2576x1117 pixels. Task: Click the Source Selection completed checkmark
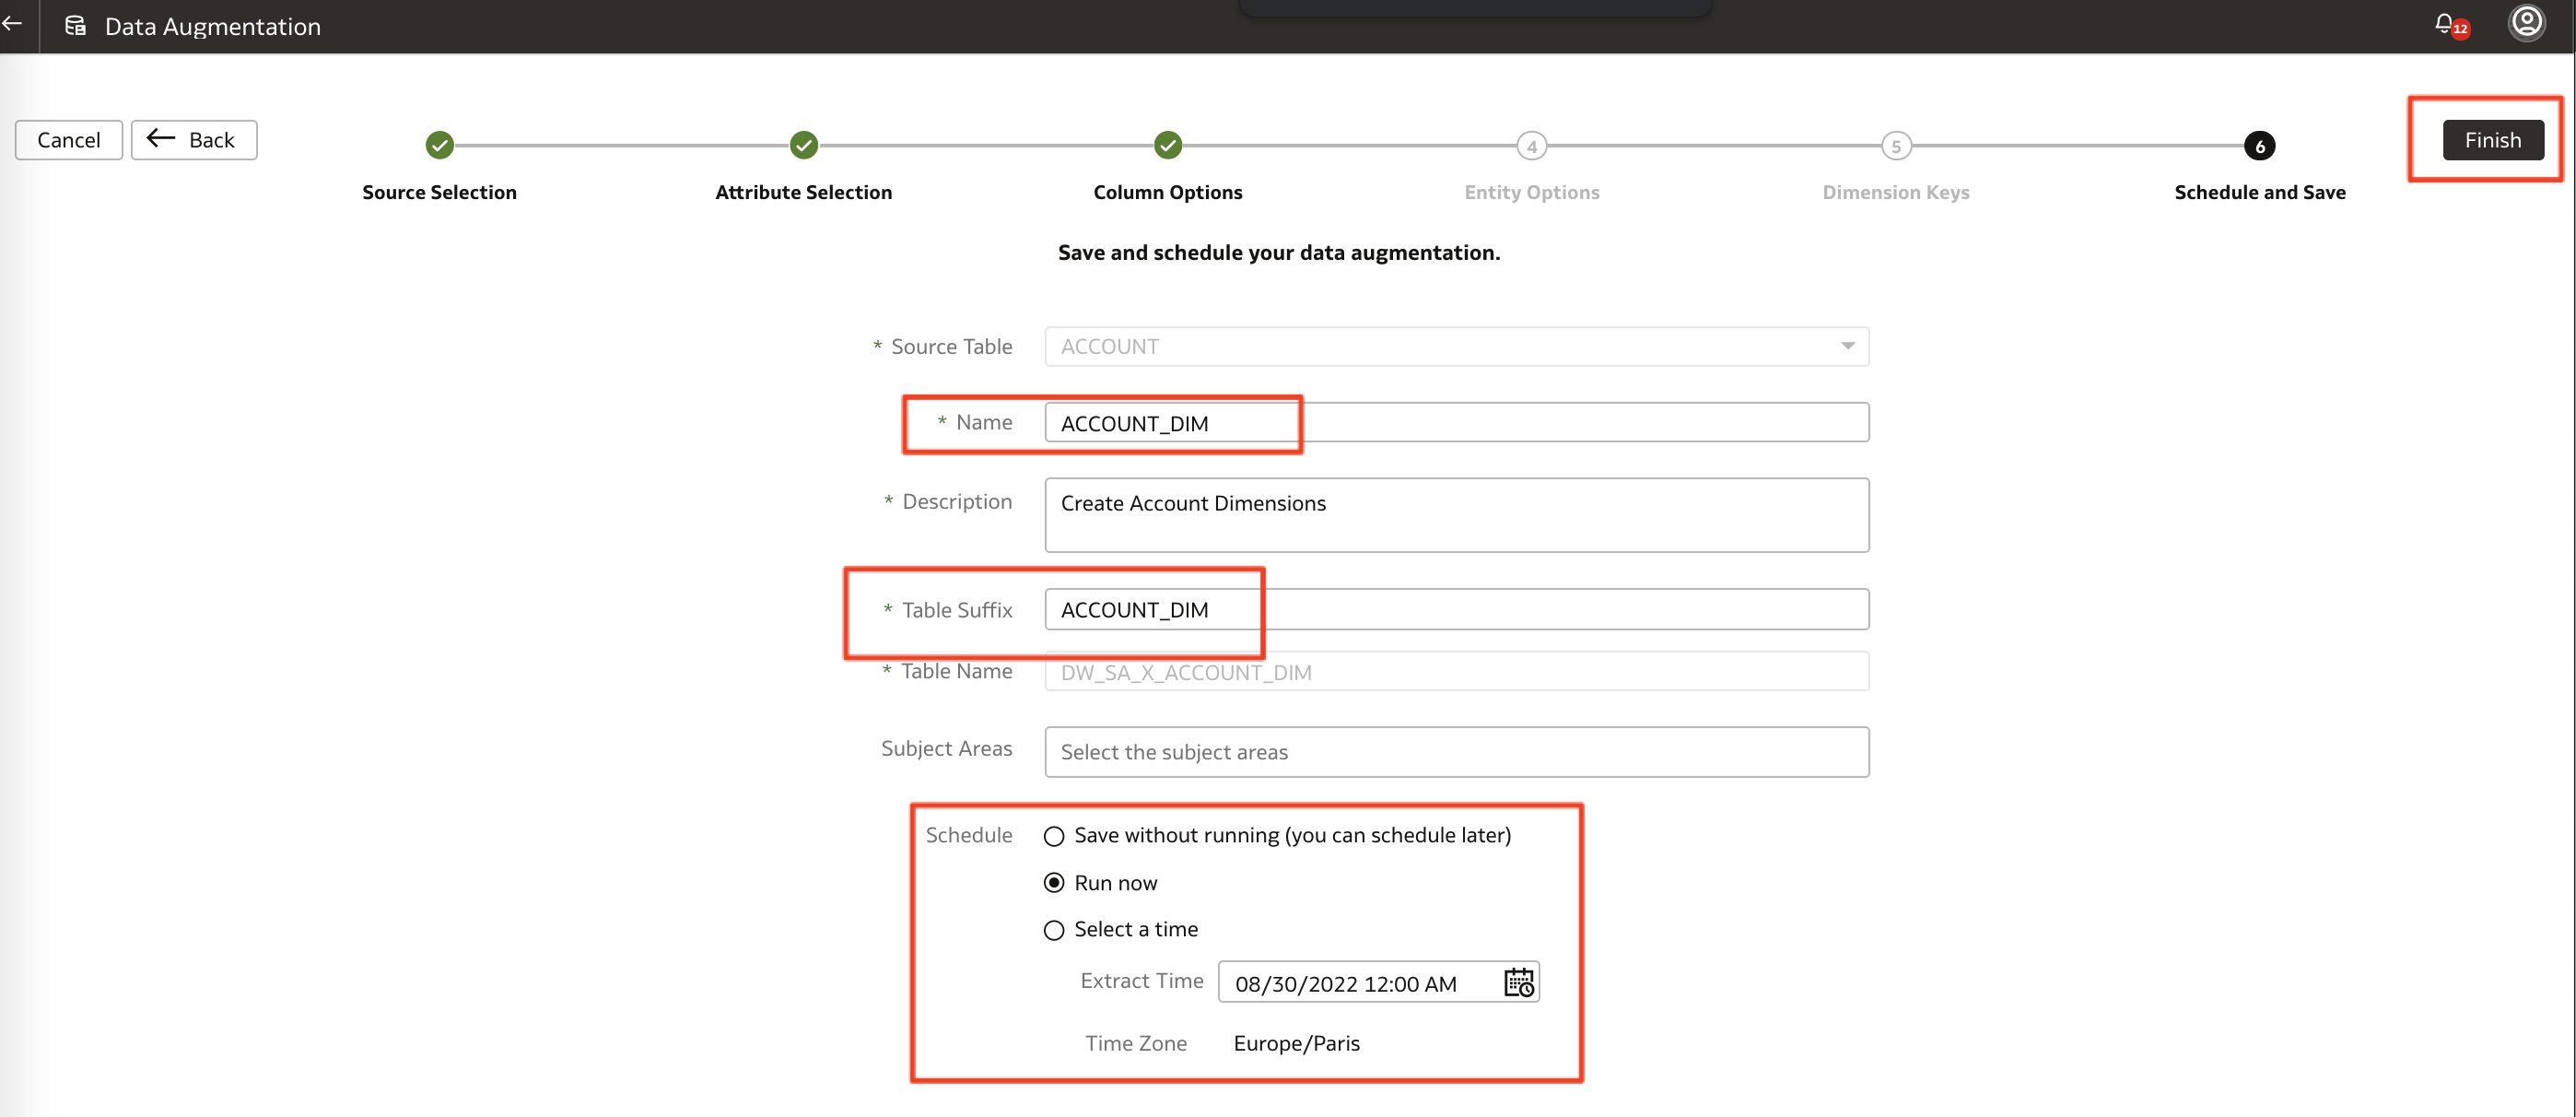(439, 145)
